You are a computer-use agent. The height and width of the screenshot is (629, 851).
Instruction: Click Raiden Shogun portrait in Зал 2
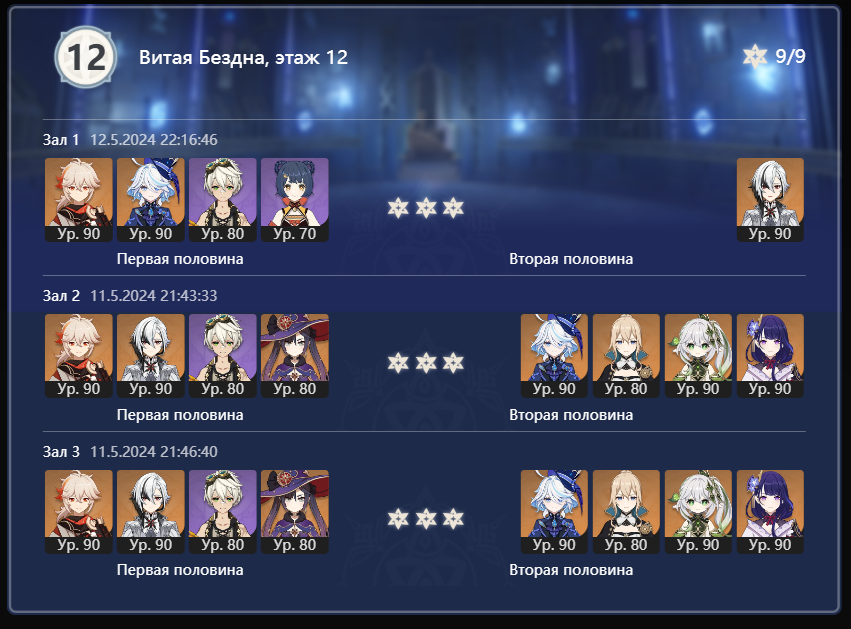(770, 355)
